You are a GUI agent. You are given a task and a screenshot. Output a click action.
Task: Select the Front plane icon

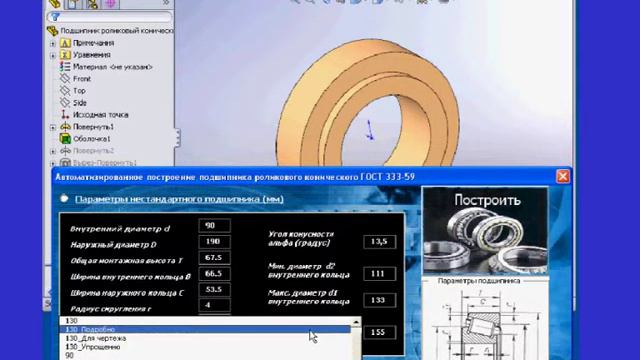[x=65, y=78]
